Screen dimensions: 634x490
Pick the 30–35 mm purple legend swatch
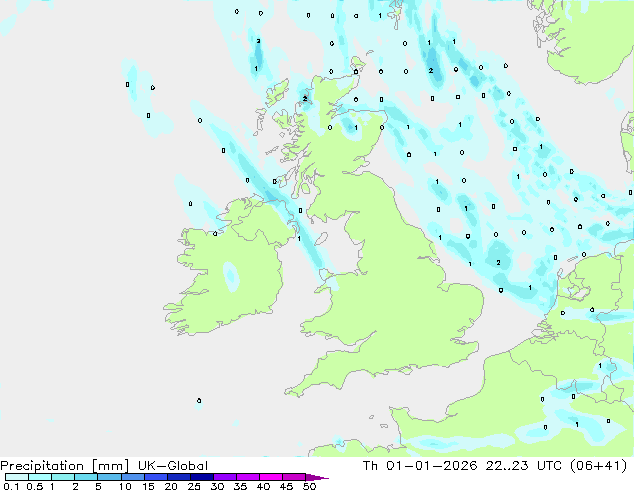tap(227, 478)
